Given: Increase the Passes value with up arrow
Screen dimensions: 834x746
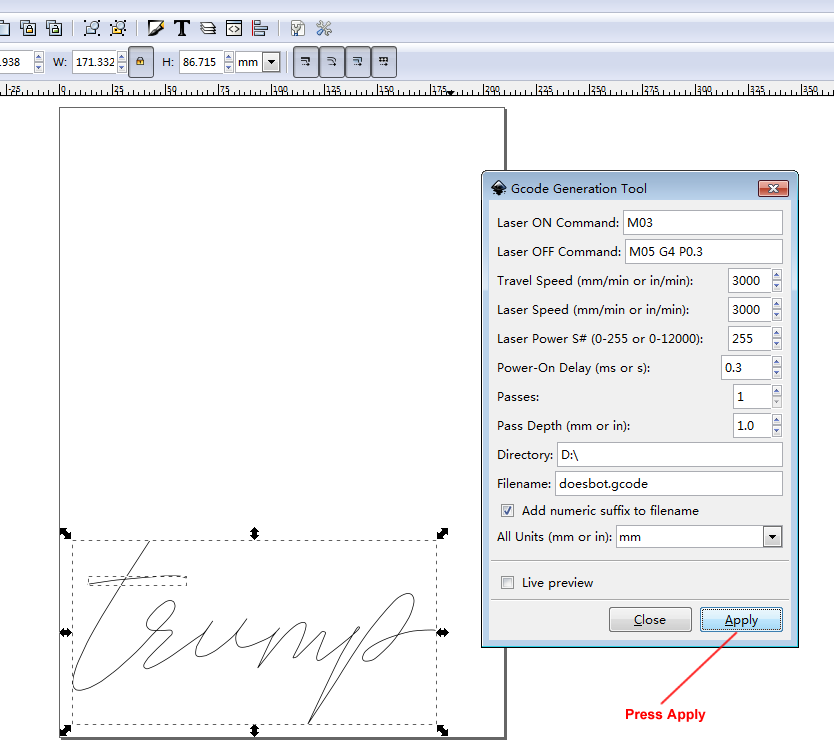Looking at the screenshot, I should click(777, 391).
